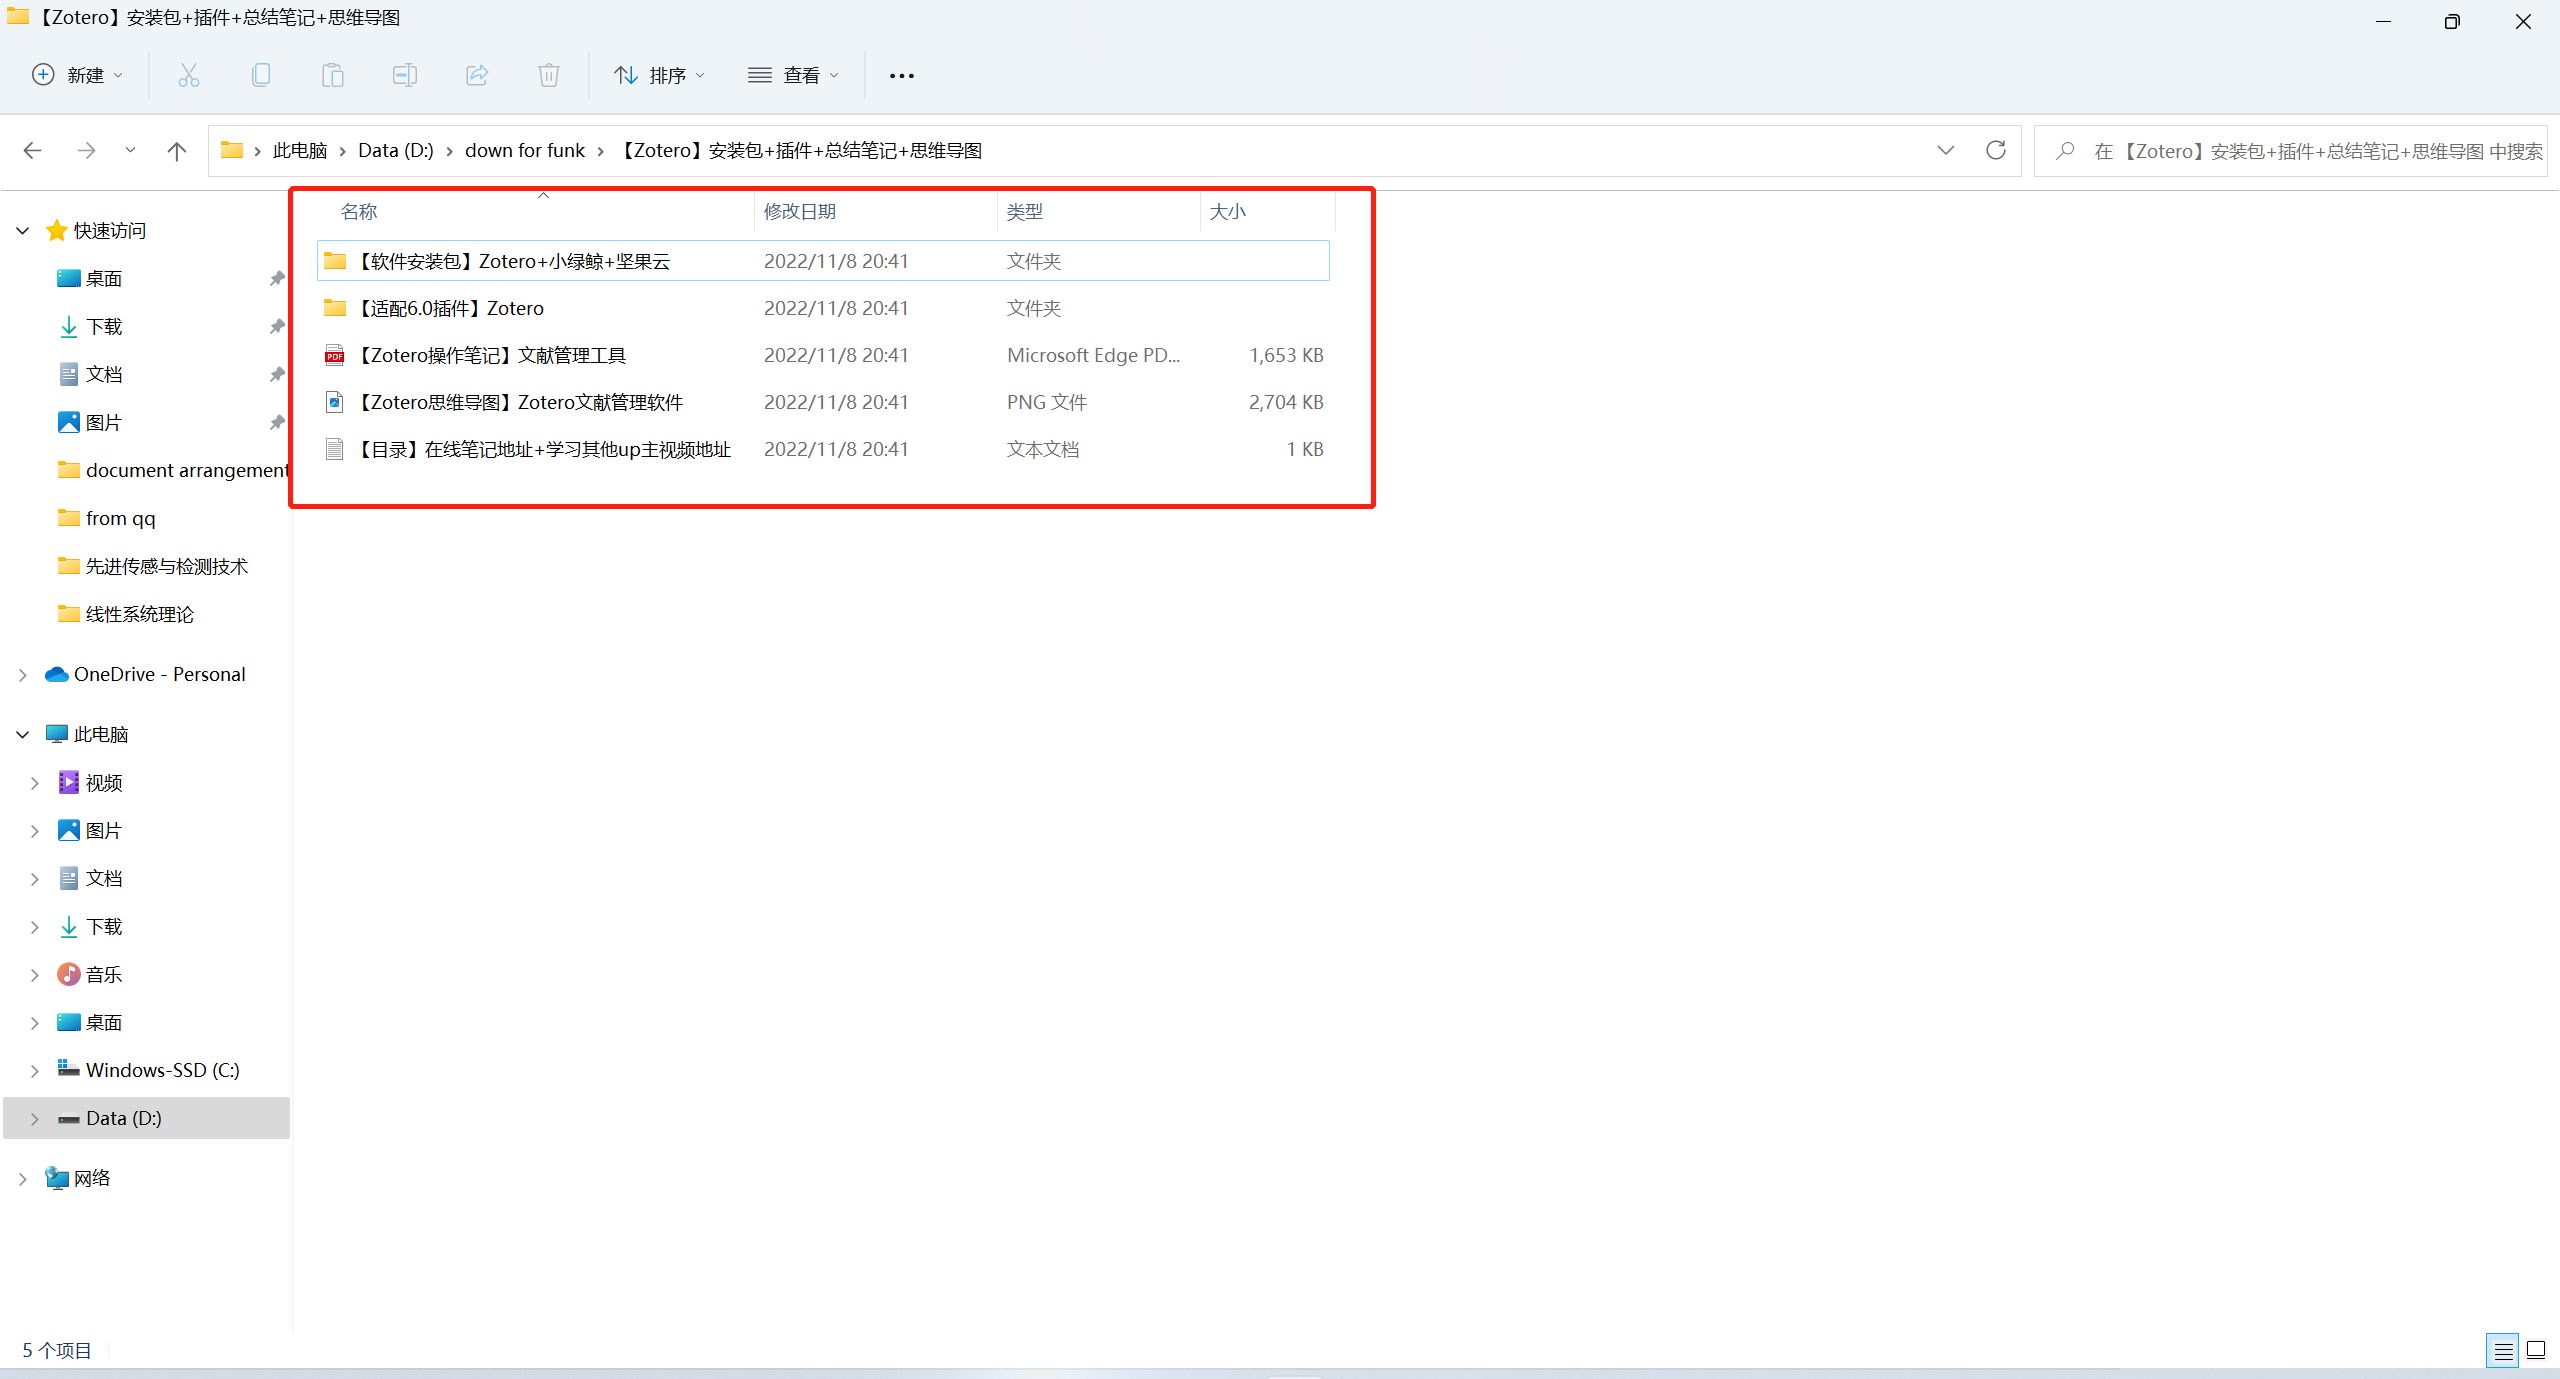Image resolution: width=2560 pixels, height=1379 pixels.
Task: Navigate to 'down for funk' breadcrumb
Action: tap(525, 151)
